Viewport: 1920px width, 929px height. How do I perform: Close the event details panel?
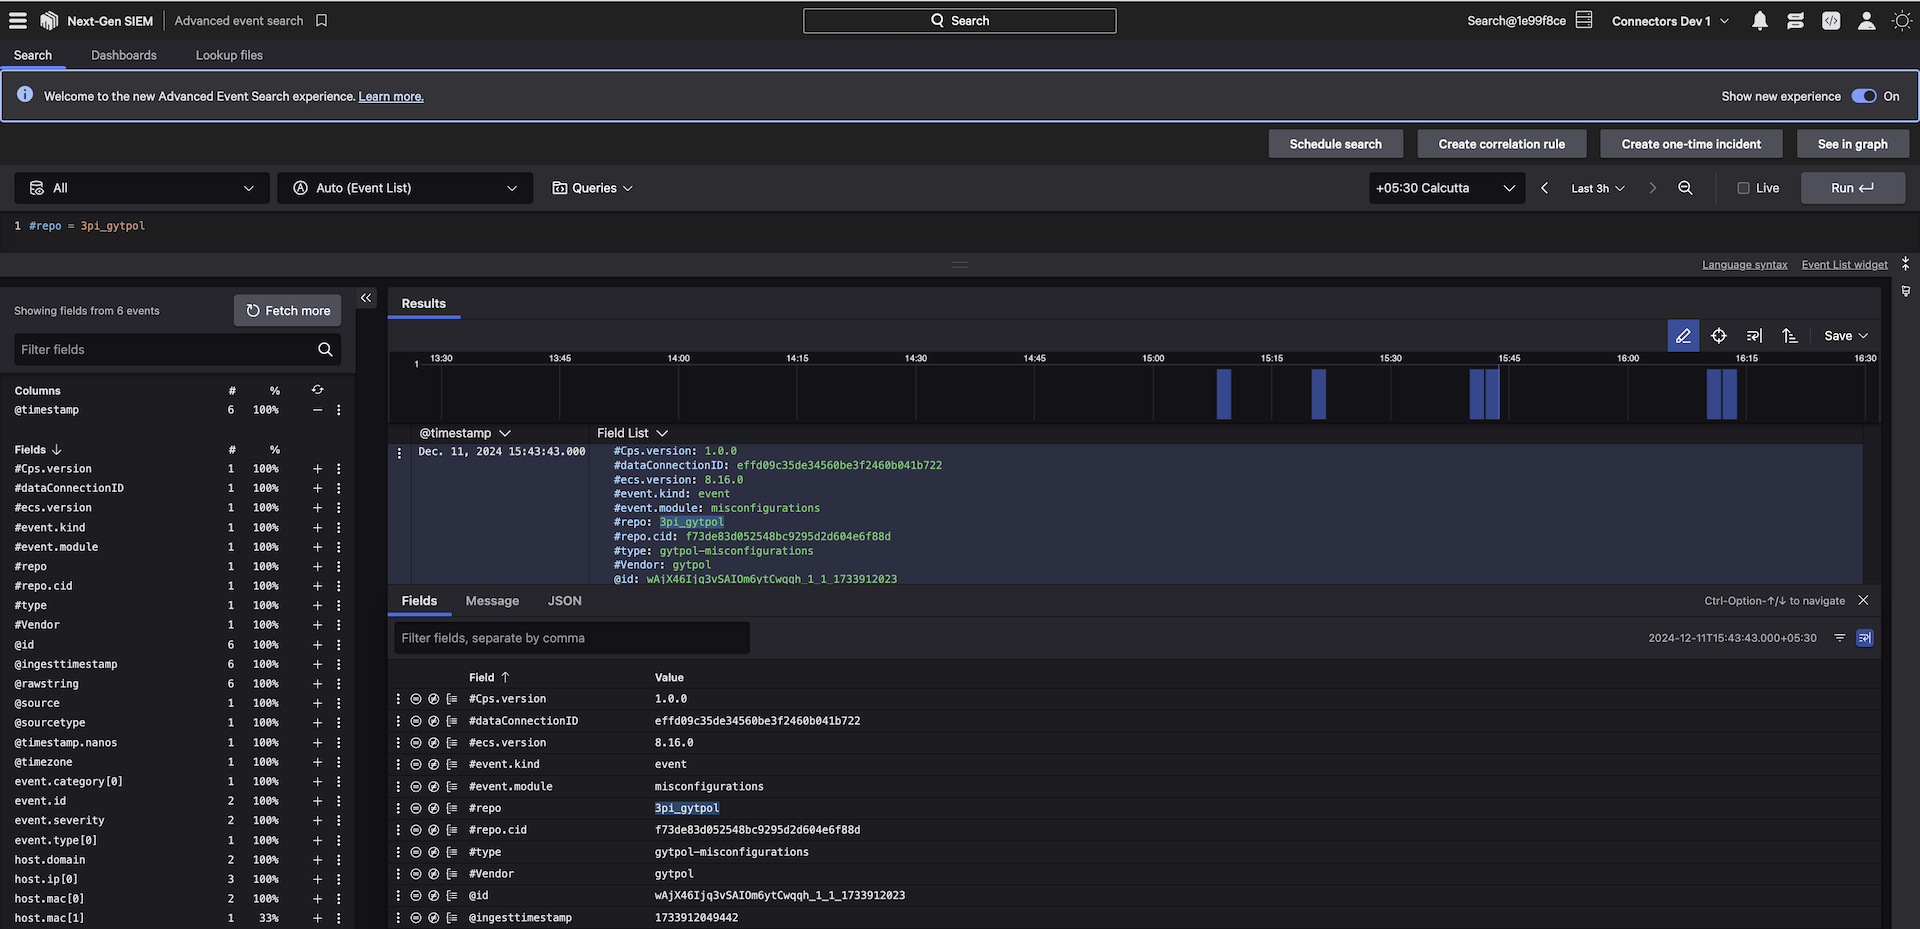pos(1863,600)
